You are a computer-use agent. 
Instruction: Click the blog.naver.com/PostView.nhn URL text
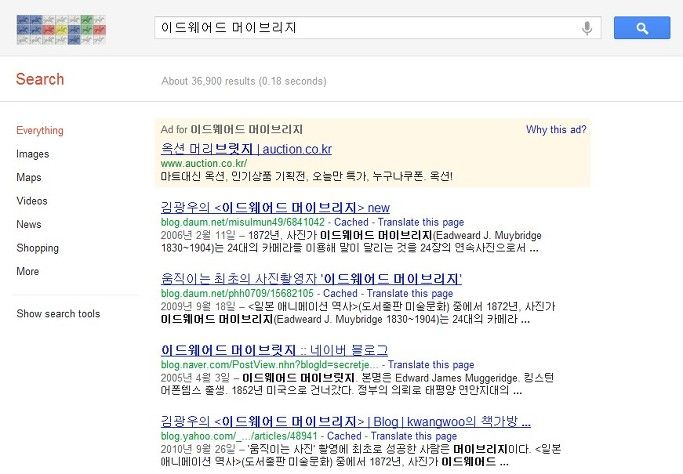(270, 364)
